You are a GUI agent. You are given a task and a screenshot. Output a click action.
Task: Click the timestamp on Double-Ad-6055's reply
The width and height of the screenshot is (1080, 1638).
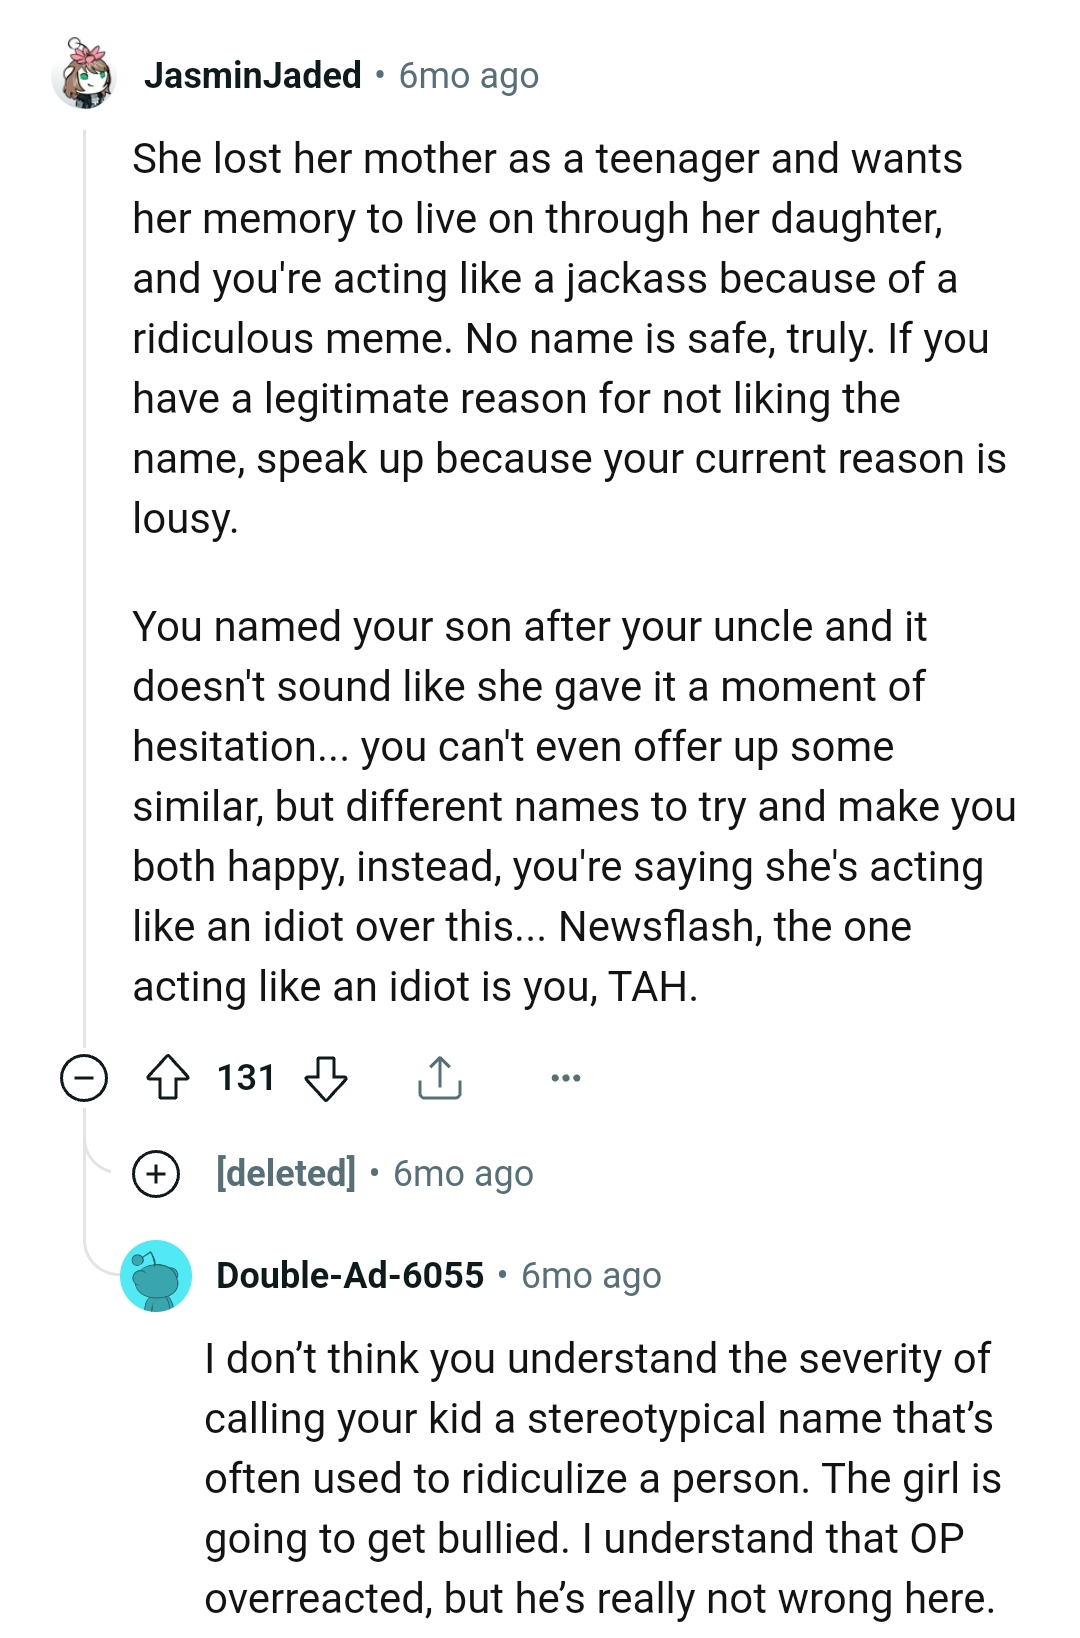[590, 1275]
